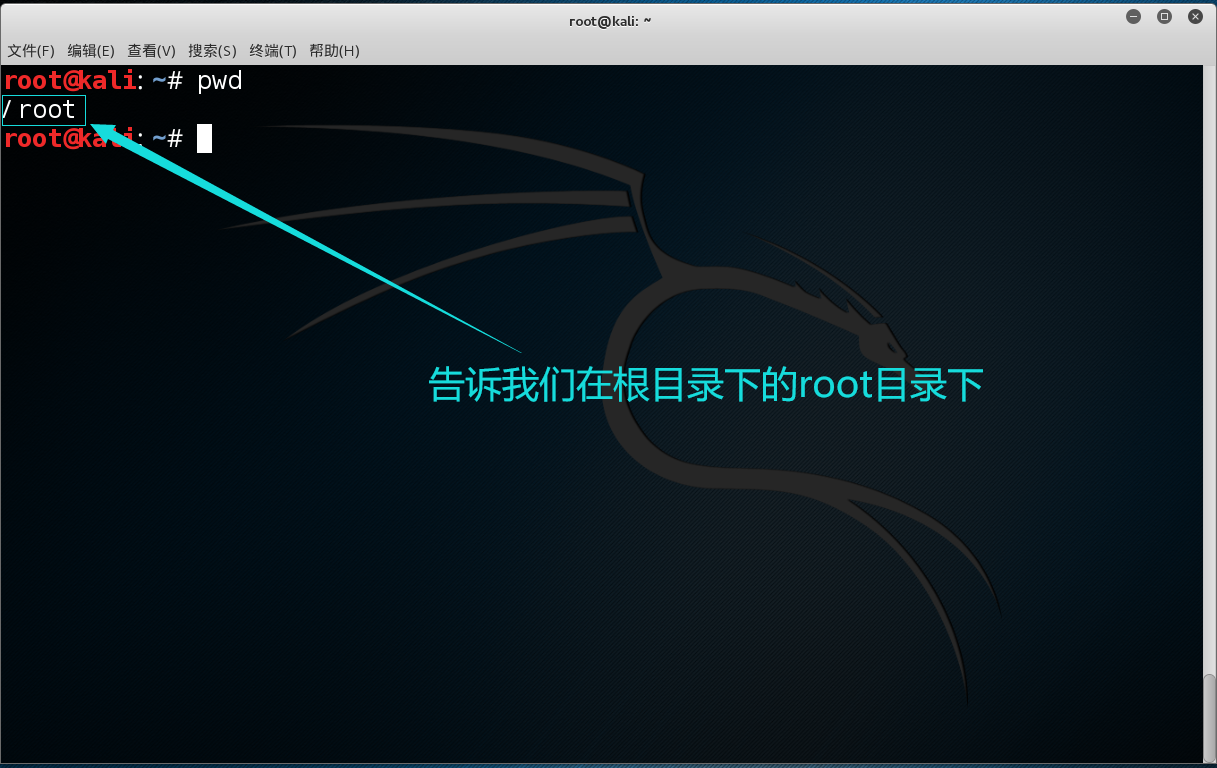This screenshot has width=1217, height=768.
Task: Open the 编辑(E) menu
Action: tap(90, 51)
